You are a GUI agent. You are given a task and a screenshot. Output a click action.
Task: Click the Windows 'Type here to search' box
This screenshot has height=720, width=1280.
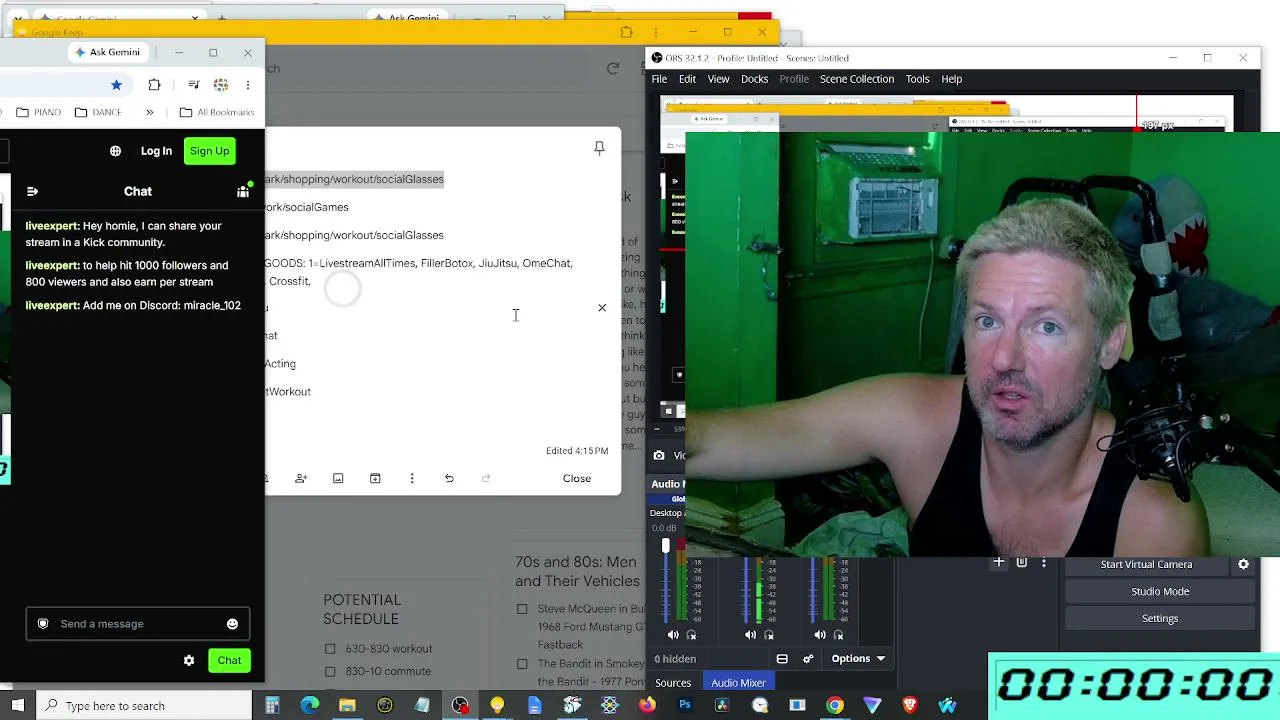pos(144,706)
